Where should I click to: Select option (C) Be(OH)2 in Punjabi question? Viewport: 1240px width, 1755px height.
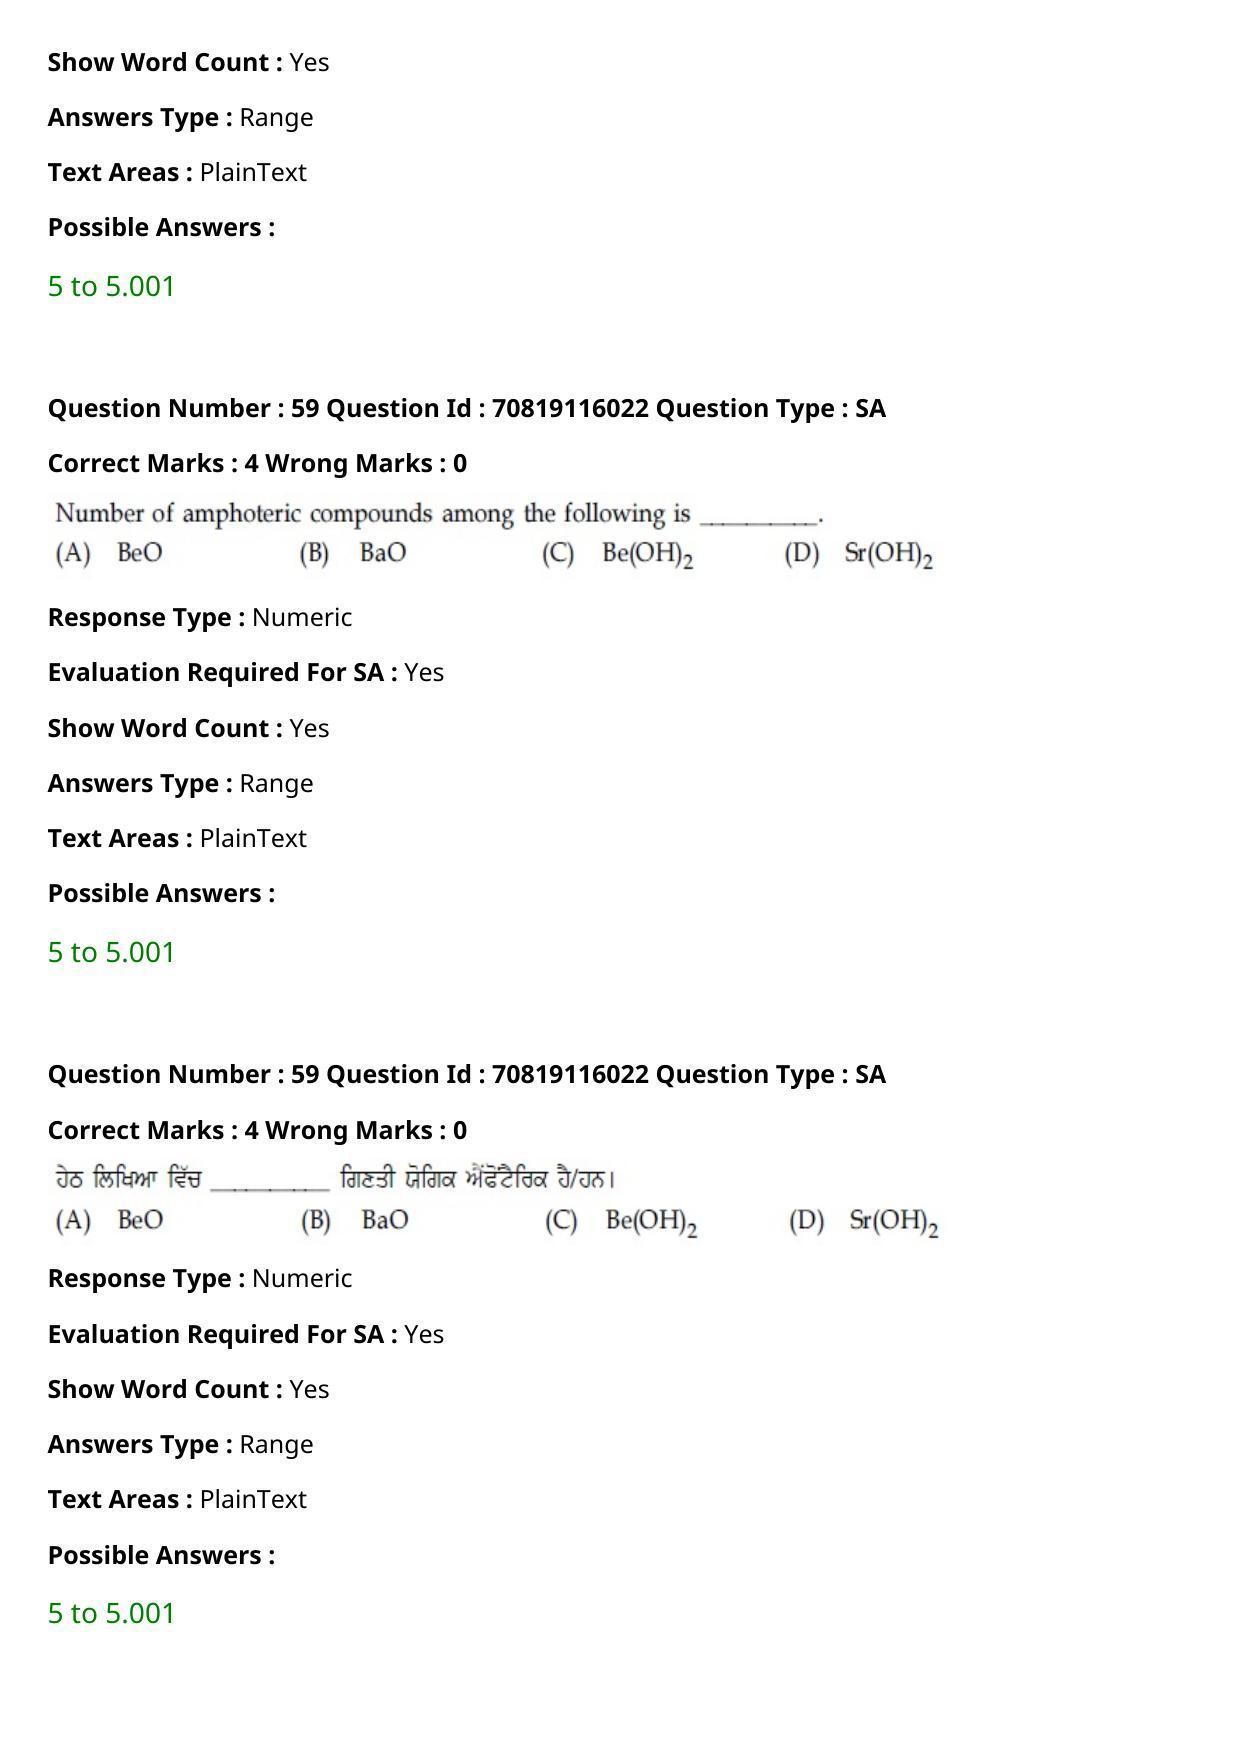click(621, 1222)
